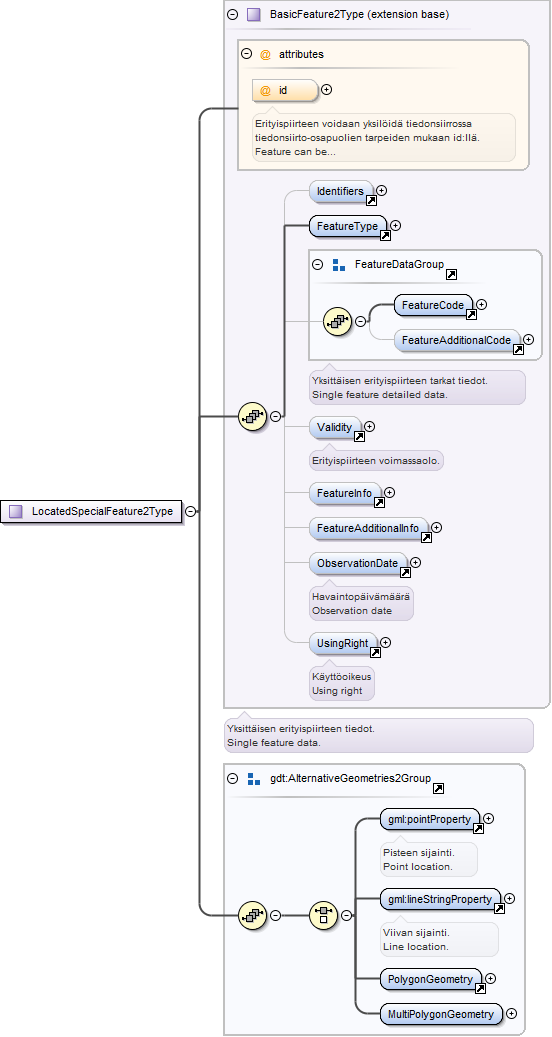Select the LocatedSpecialFeature2Type node
Viewport: 552px width, 1037px height.
click(91, 511)
